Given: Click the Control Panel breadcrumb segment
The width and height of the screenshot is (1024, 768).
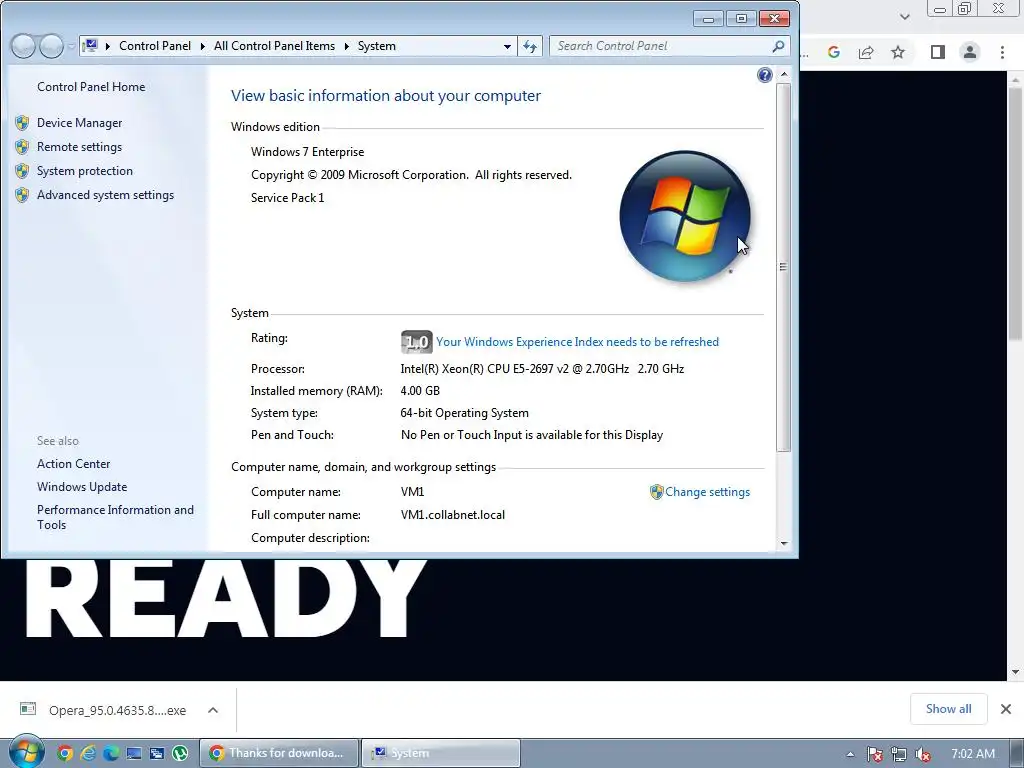Looking at the screenshot, I should tap(155, 46).
